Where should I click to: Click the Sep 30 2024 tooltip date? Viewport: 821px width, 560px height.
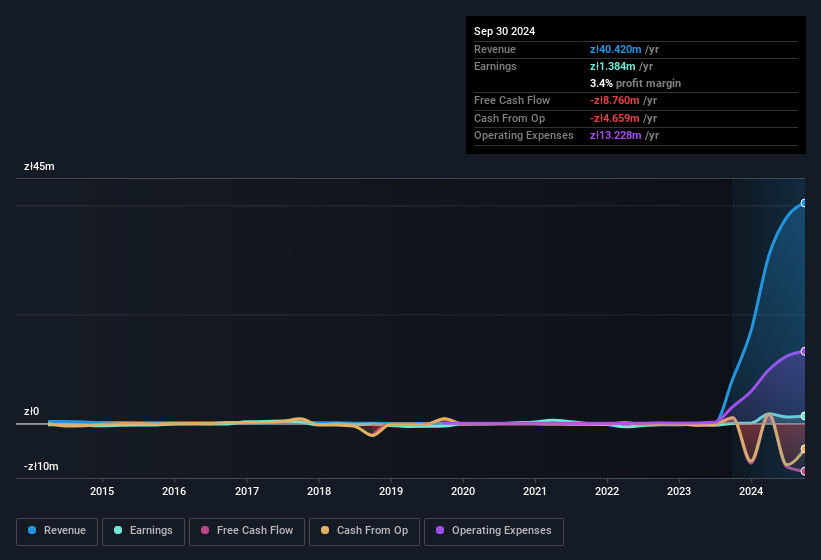[504, 31]
